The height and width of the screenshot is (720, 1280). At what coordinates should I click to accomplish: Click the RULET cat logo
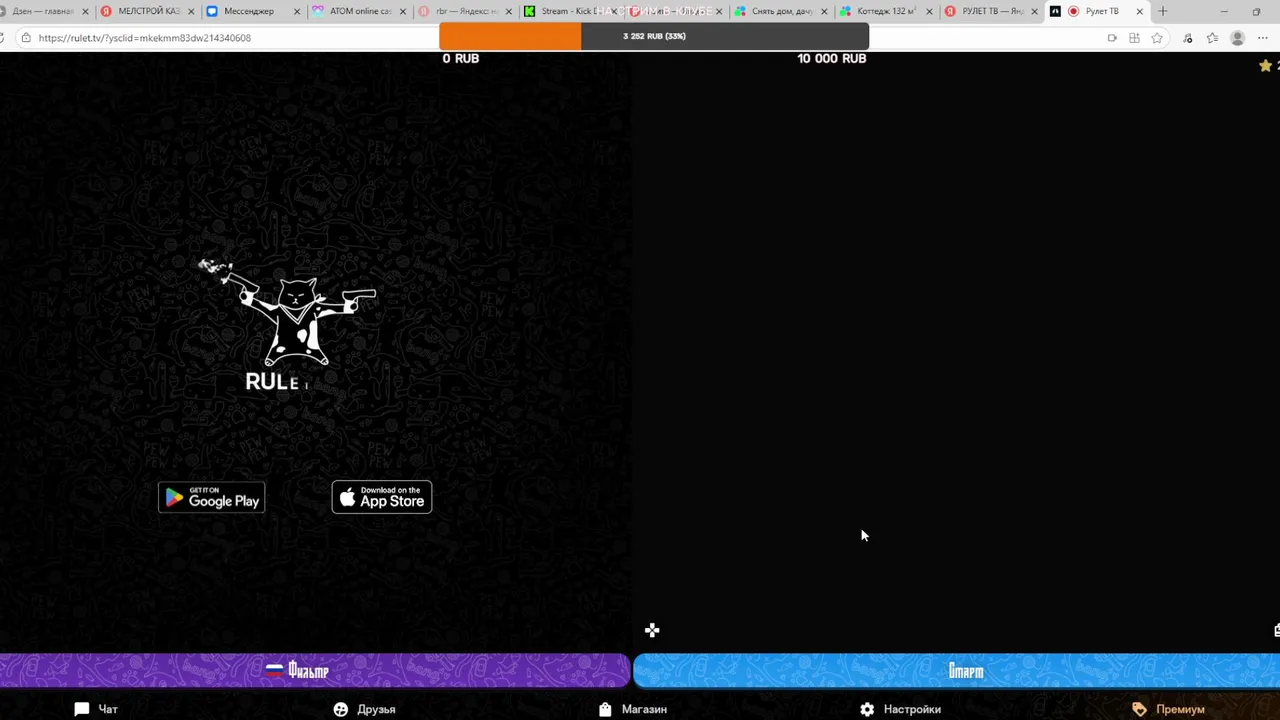(288, 325)
